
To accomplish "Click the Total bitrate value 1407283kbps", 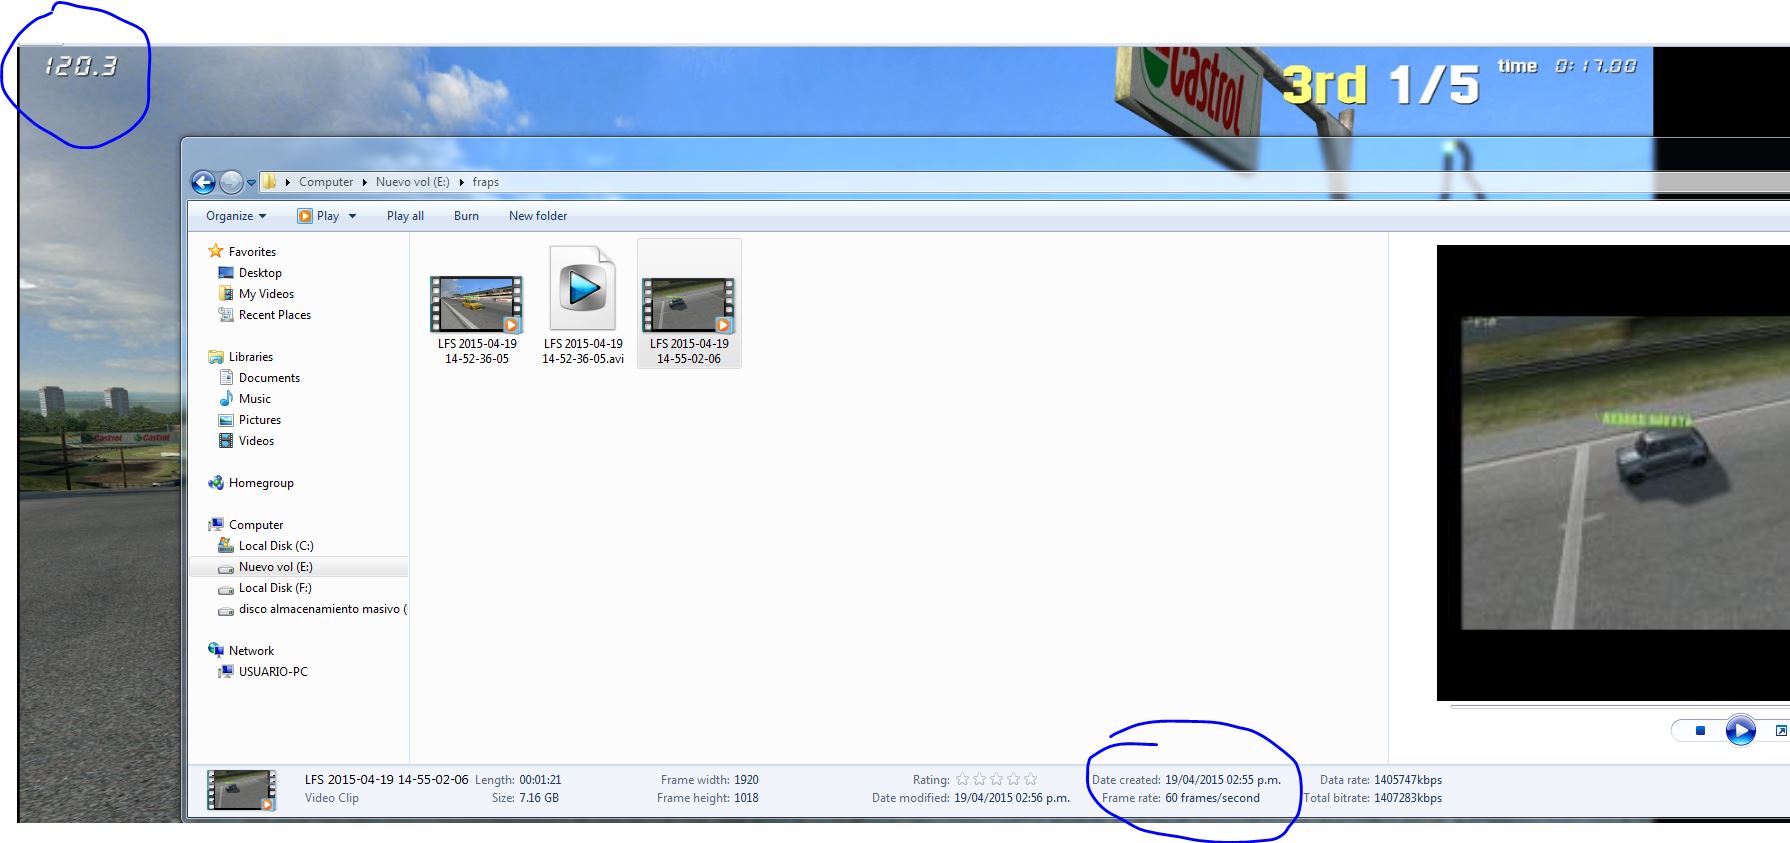I will coord(1408,798).
